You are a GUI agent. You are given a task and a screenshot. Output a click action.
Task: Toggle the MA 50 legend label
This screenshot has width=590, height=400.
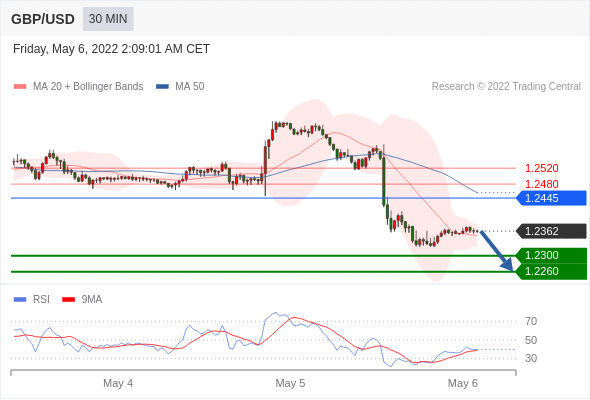coord(190,87)
